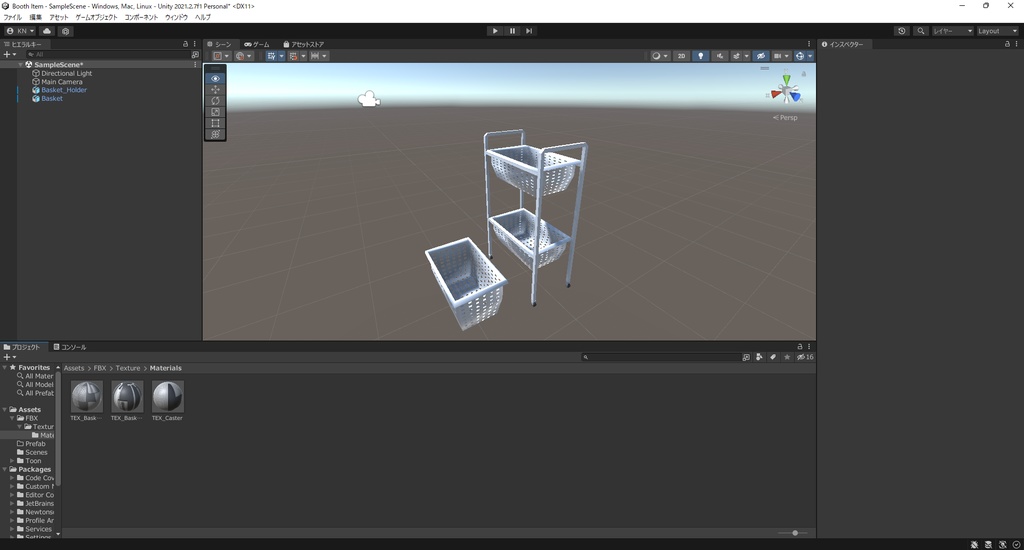Image resolution: width=1024 pixels, height=550 pixels.
Task: Toggle grid snapping icon in Scene toolbar
Action: 293,56
